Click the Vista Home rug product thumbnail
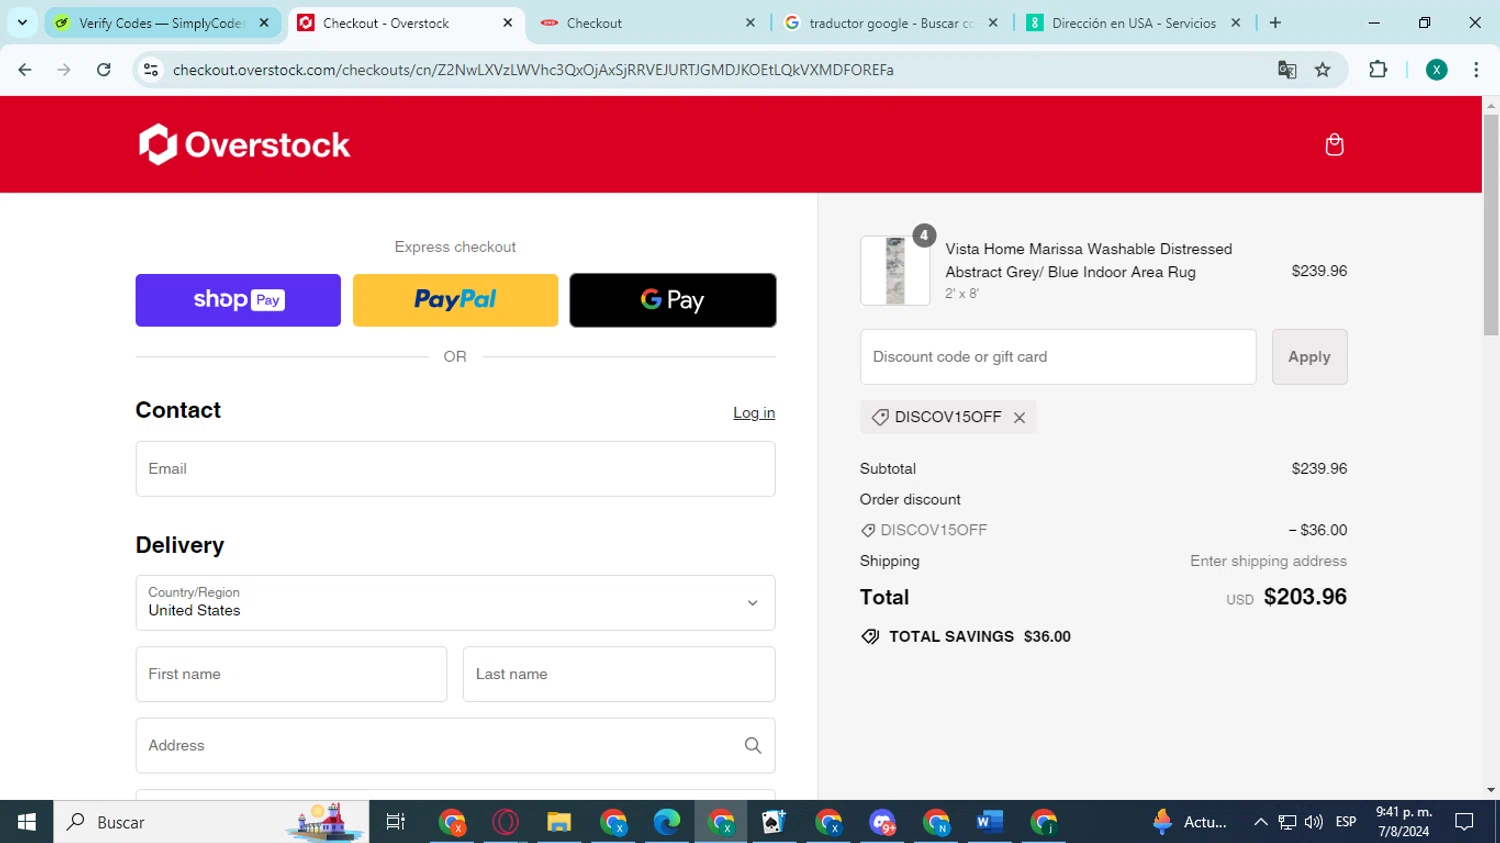 pos(895,271)
